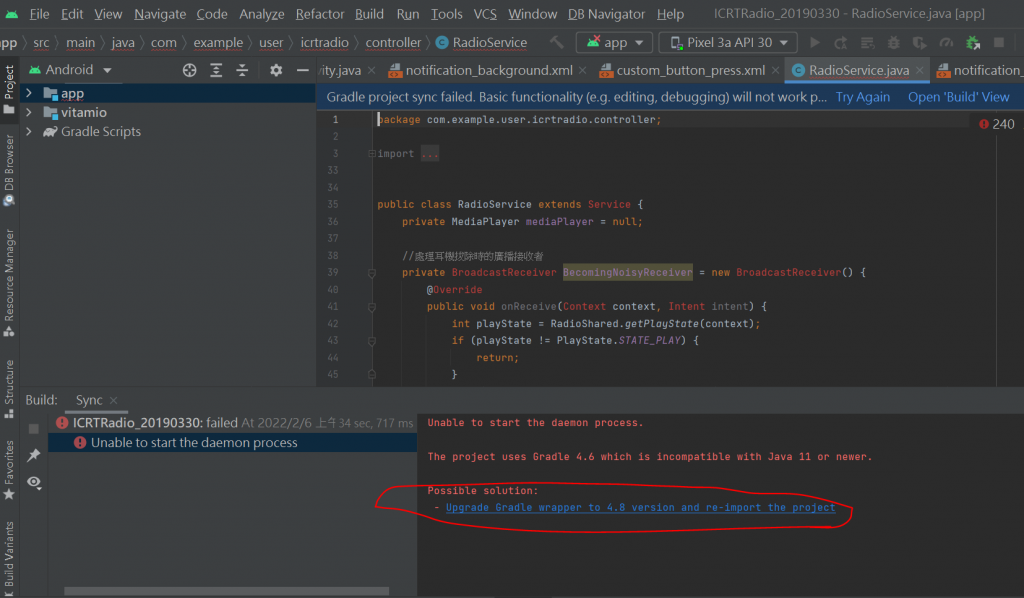Open the Structure tool window
Image resolution: width=1024 pixels, height=598 pixels.
pos(9,388)
